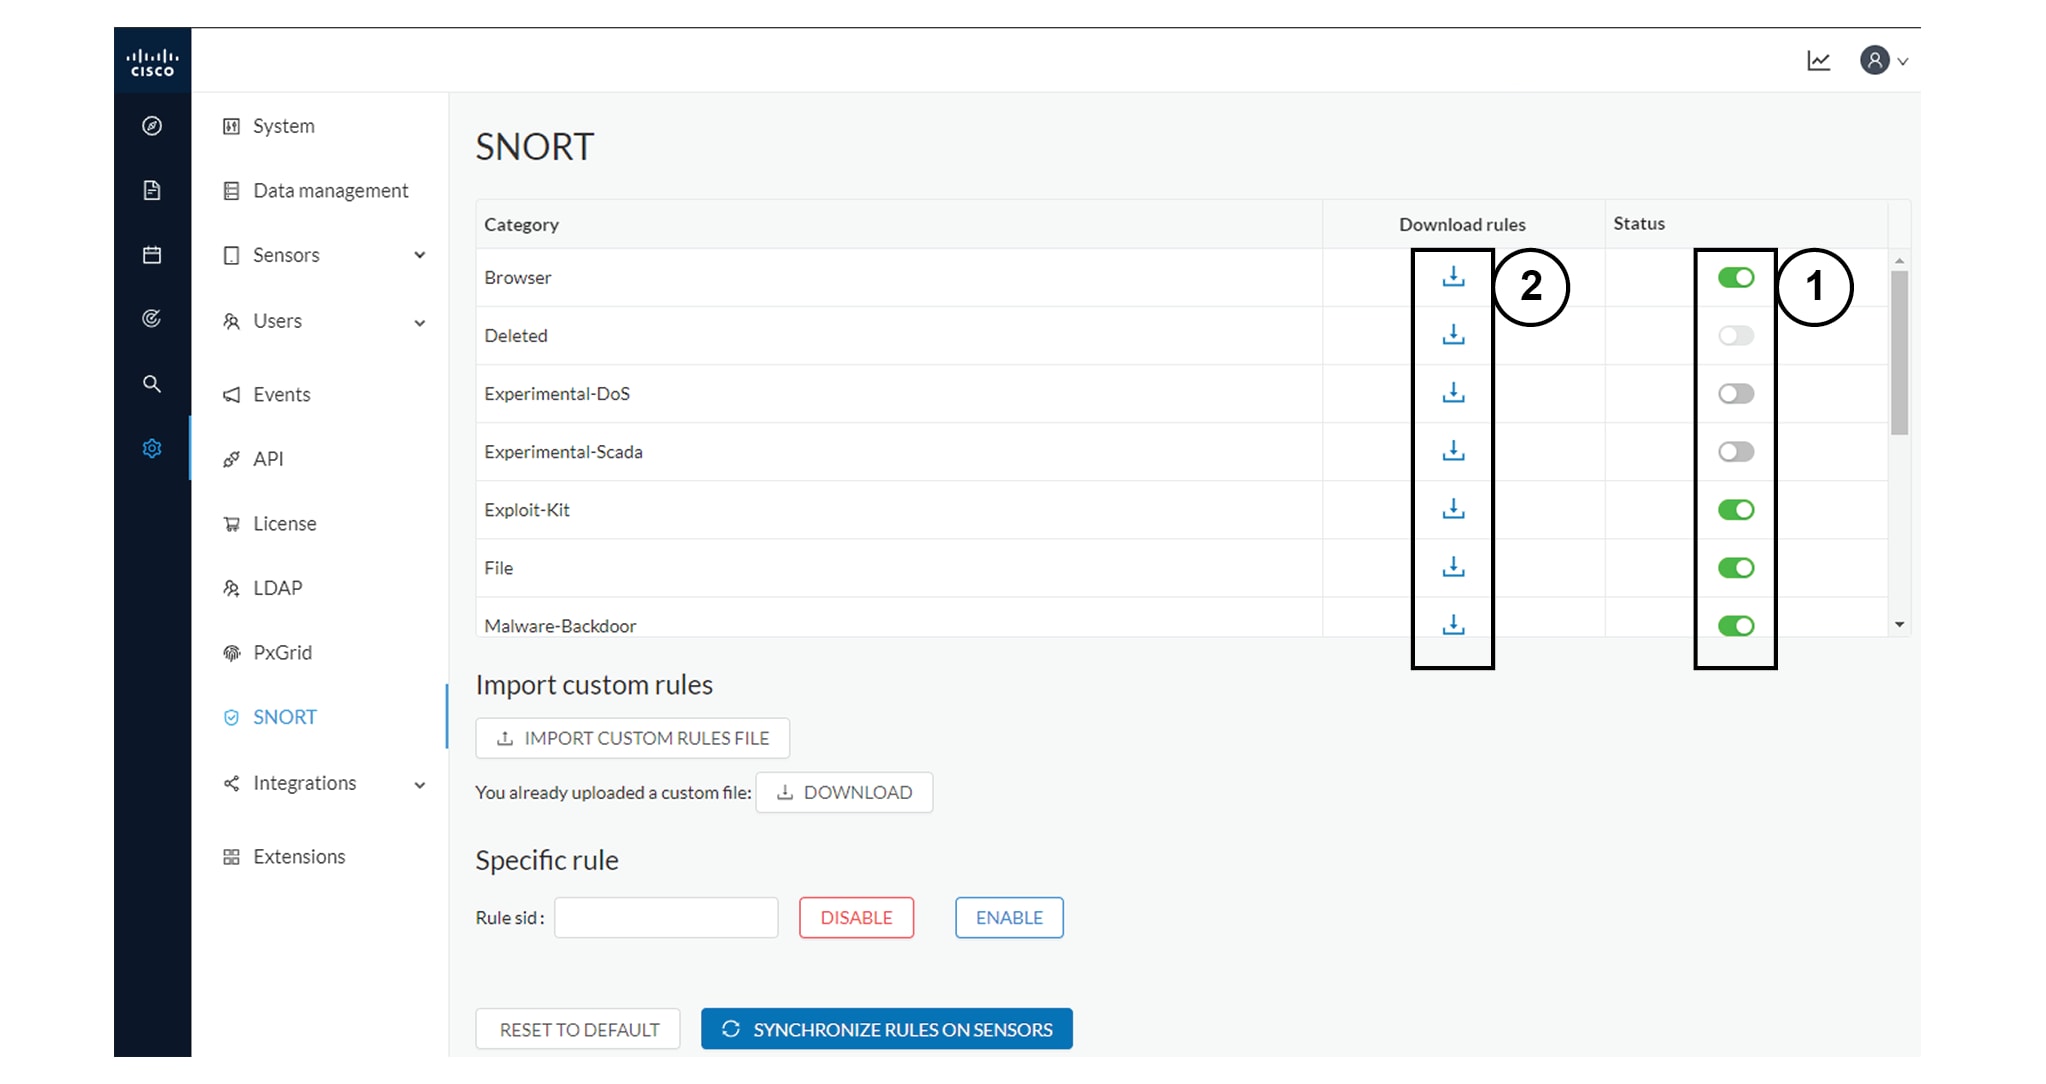Download Malware-Backdoor category rules
This screenshot has height=1084, width=2046.
pos(1453,625)
